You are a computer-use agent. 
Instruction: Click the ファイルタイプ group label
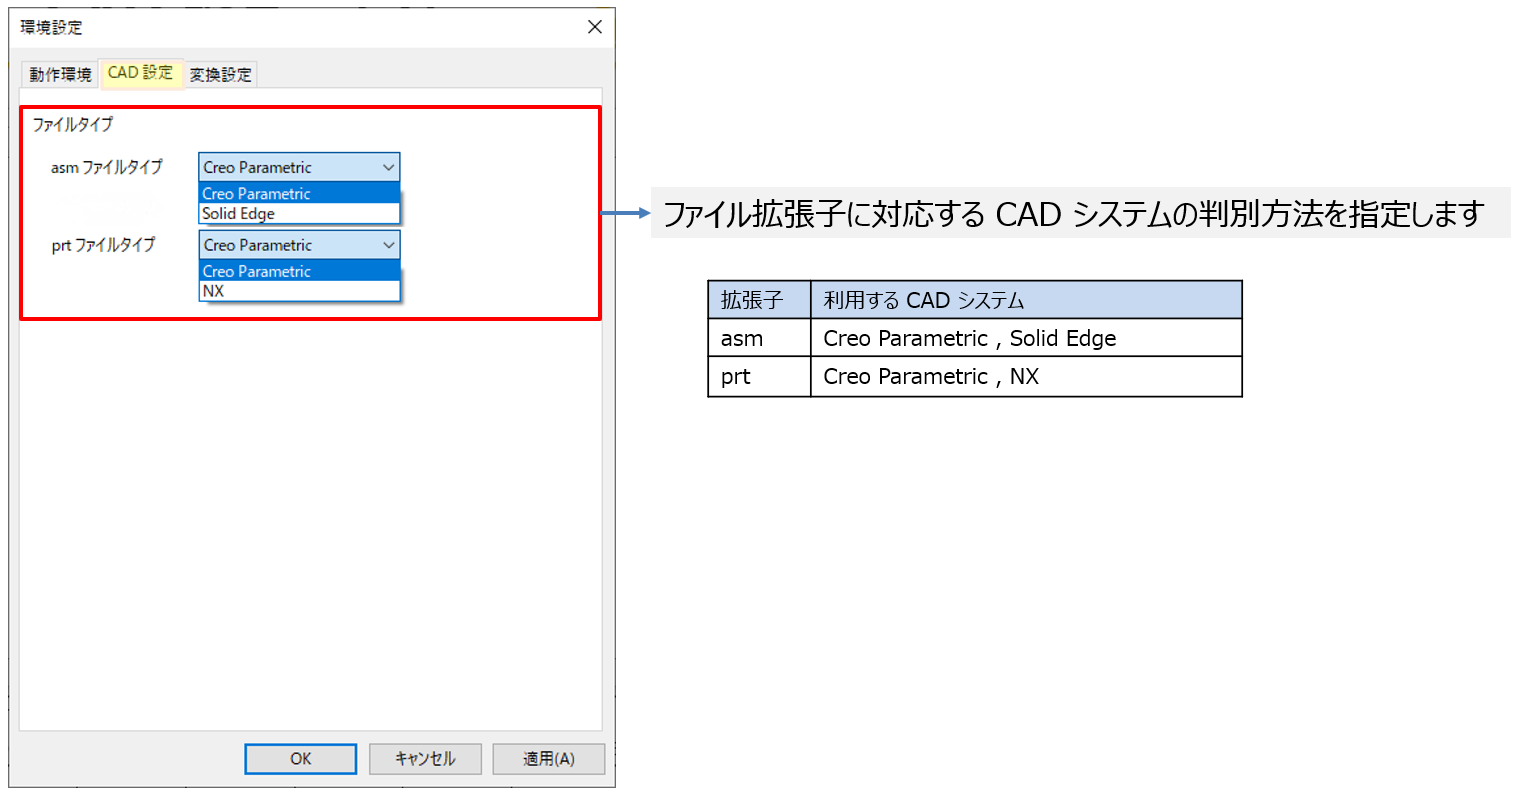coord(73,125)
